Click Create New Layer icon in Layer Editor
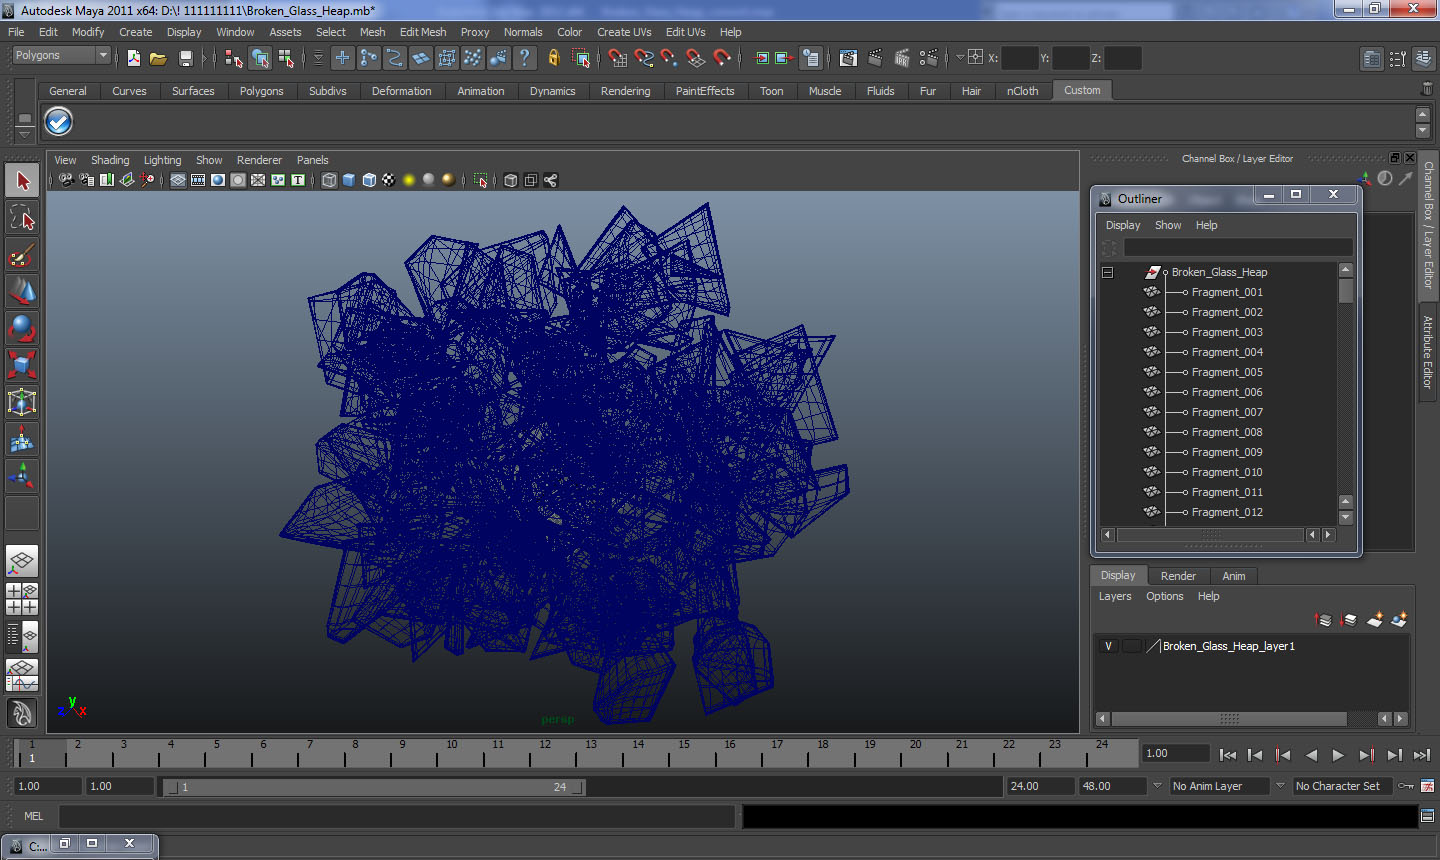This screenshot has height=860, width=1440. coord(1375,620)
